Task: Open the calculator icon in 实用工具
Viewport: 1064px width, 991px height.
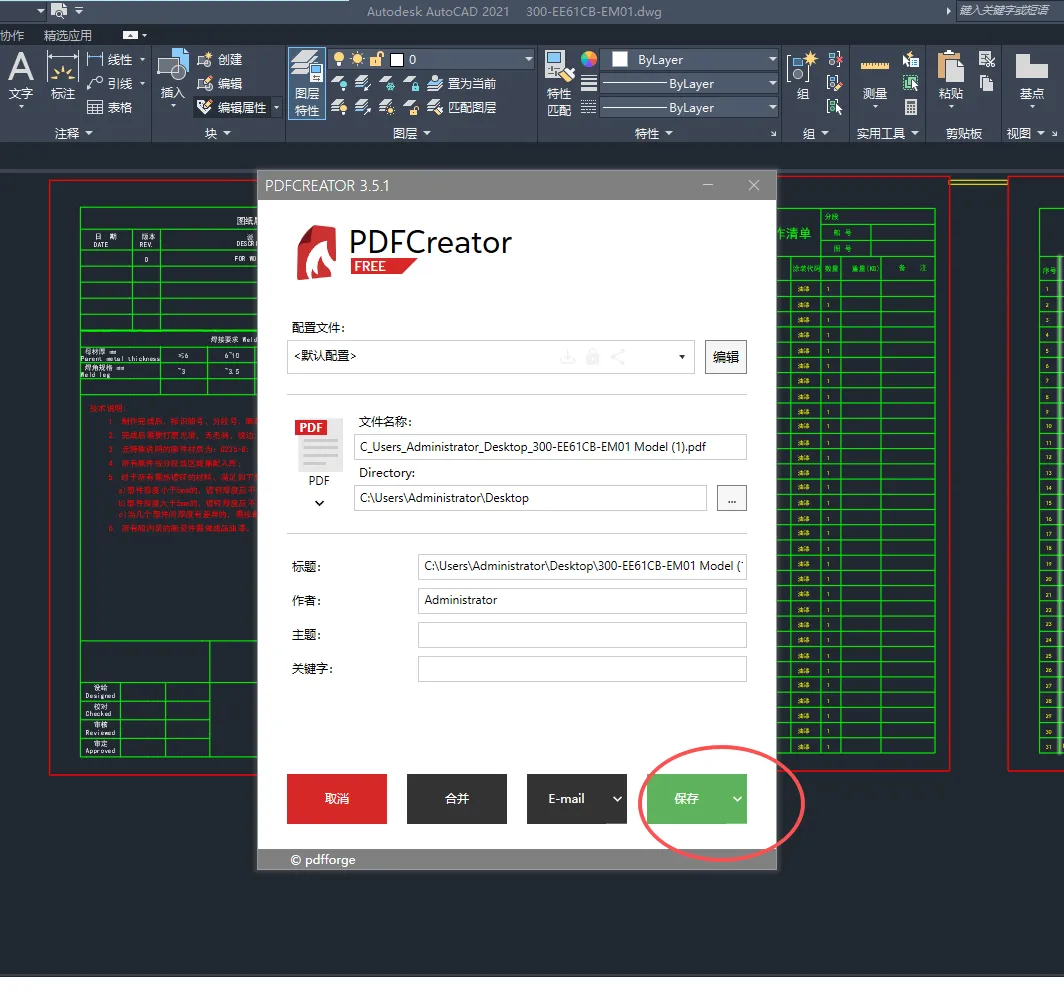Action: [x=911, y=107]
